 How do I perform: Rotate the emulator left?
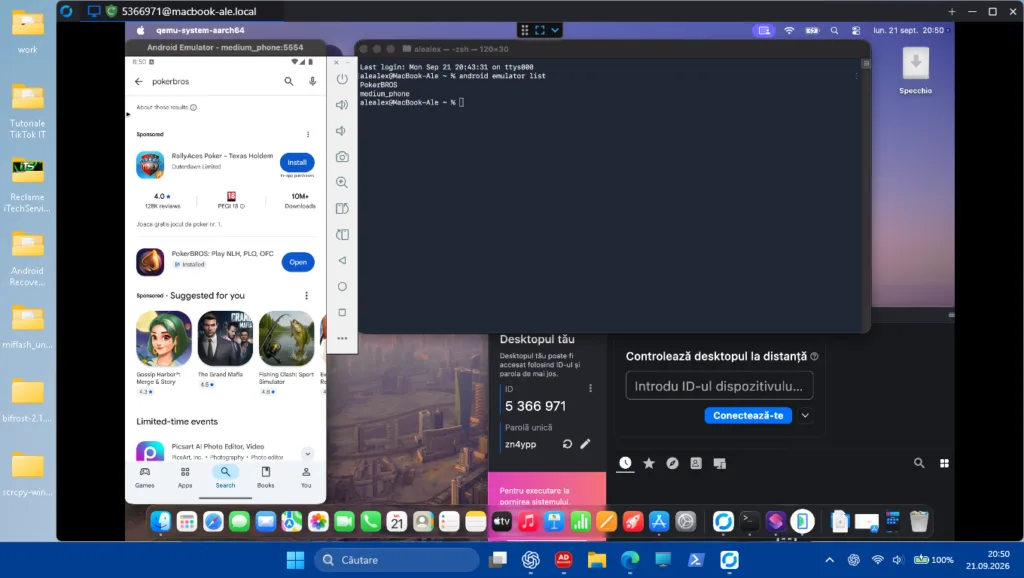coord(342,208)
